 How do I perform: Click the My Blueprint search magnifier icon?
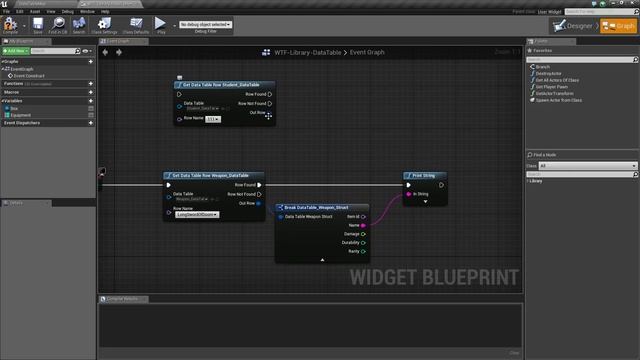78,51
